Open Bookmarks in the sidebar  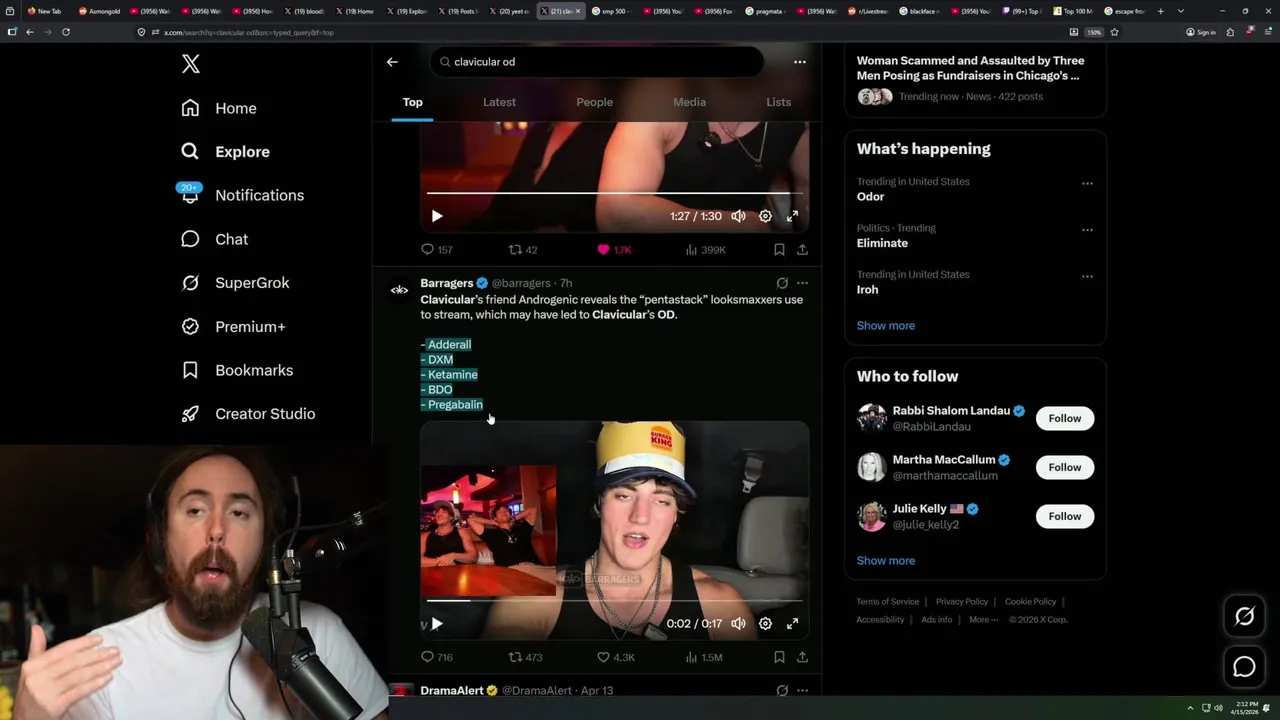237,370
